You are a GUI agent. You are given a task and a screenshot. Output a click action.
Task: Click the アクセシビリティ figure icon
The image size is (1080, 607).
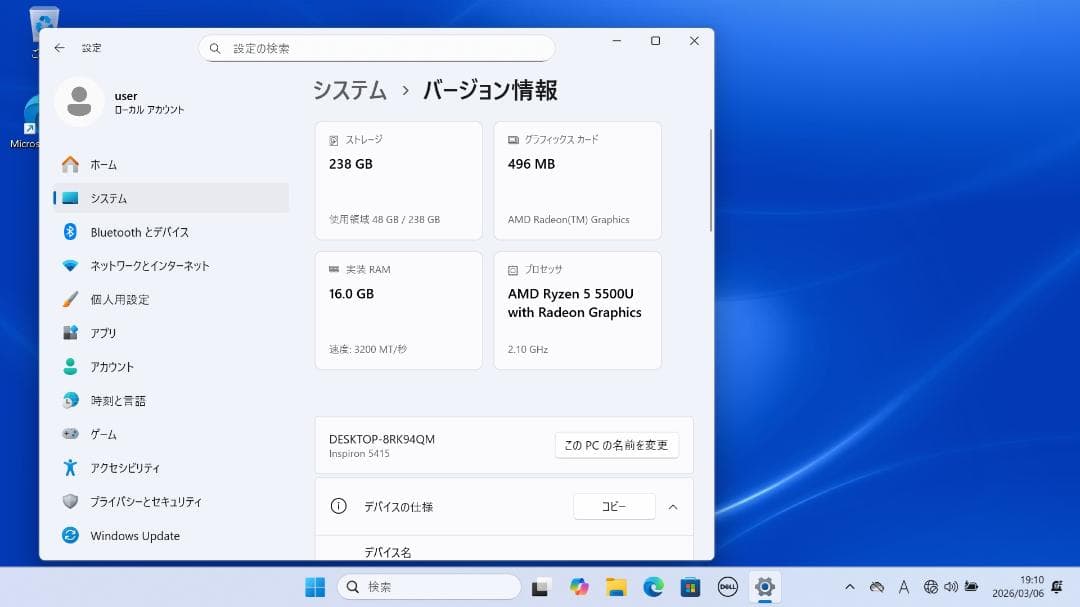70,468
